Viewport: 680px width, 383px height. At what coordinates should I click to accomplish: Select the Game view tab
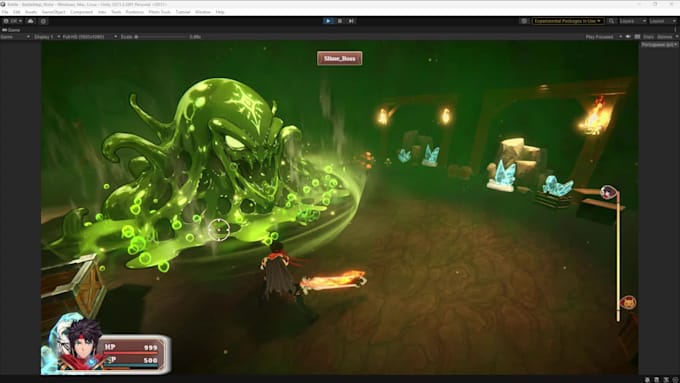[11, 30]
